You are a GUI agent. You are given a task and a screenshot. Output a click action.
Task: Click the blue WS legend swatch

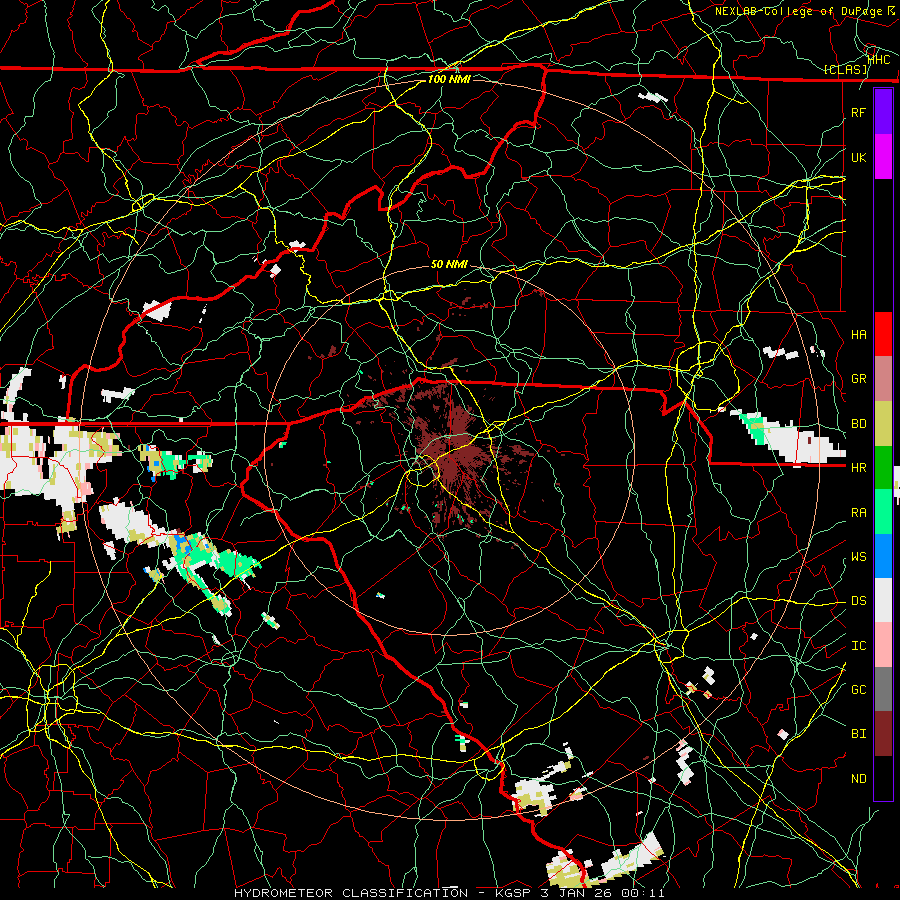883,556
